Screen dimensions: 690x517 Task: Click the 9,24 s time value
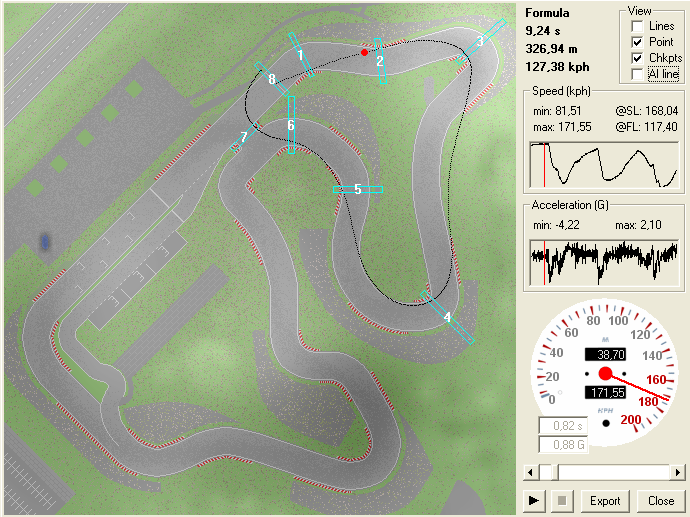click(x=543, y=31)
